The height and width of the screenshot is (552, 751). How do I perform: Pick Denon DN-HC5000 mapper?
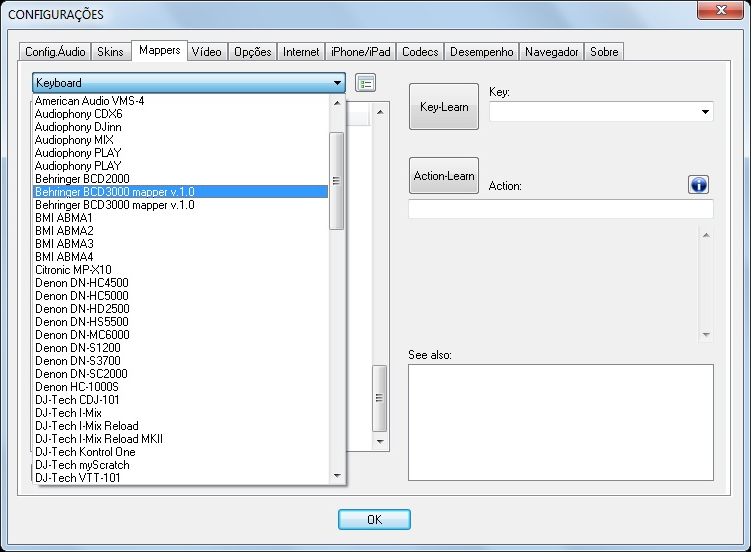pos(181,296)
